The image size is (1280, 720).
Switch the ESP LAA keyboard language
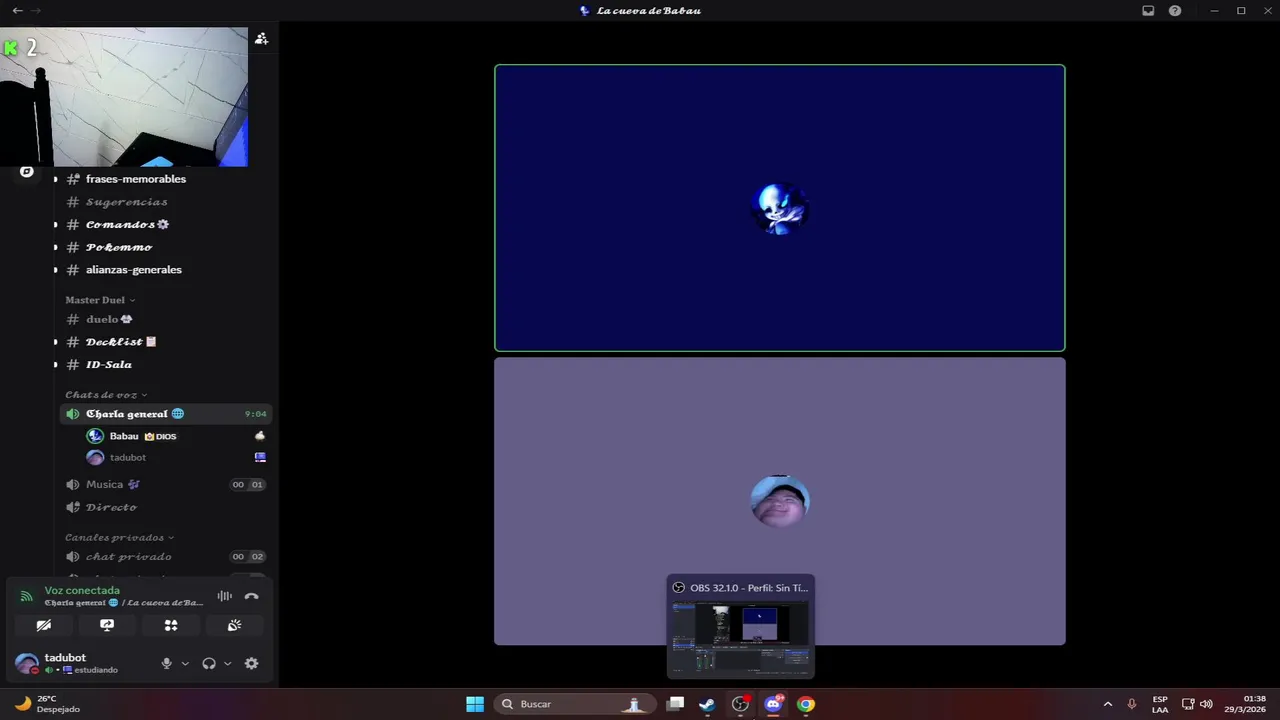pyautogui.click(x=1160, y=704)
